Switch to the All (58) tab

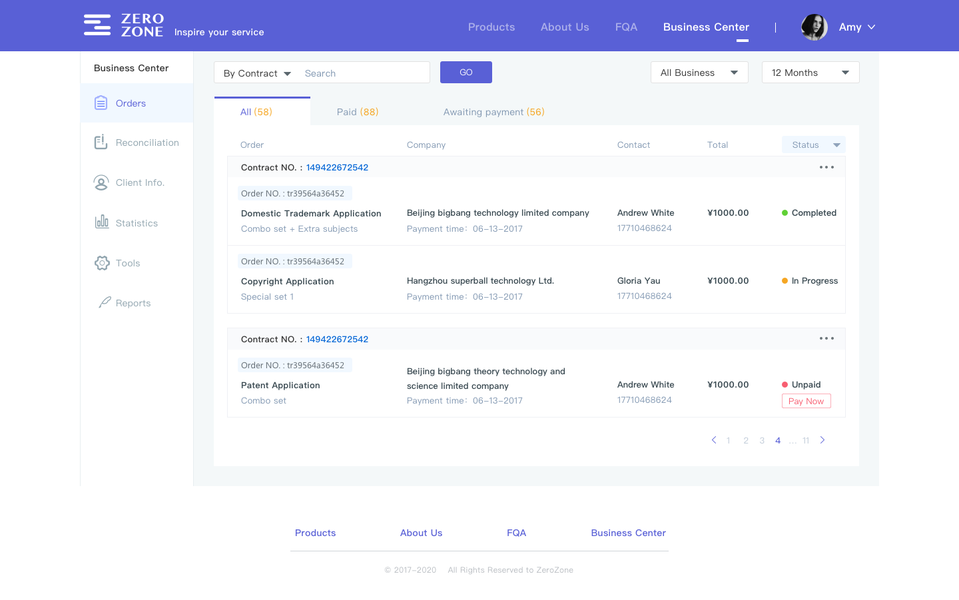click(x=262, y=111)
